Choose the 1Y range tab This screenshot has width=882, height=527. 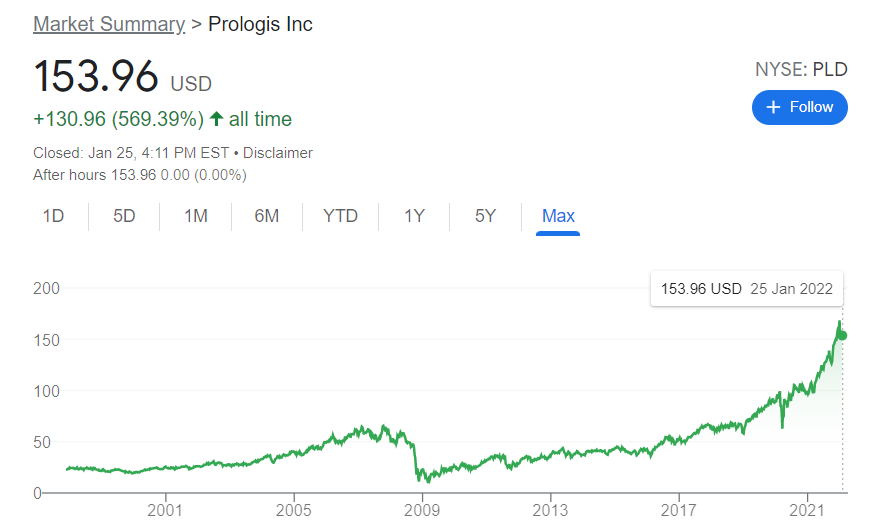click(414, 216)
